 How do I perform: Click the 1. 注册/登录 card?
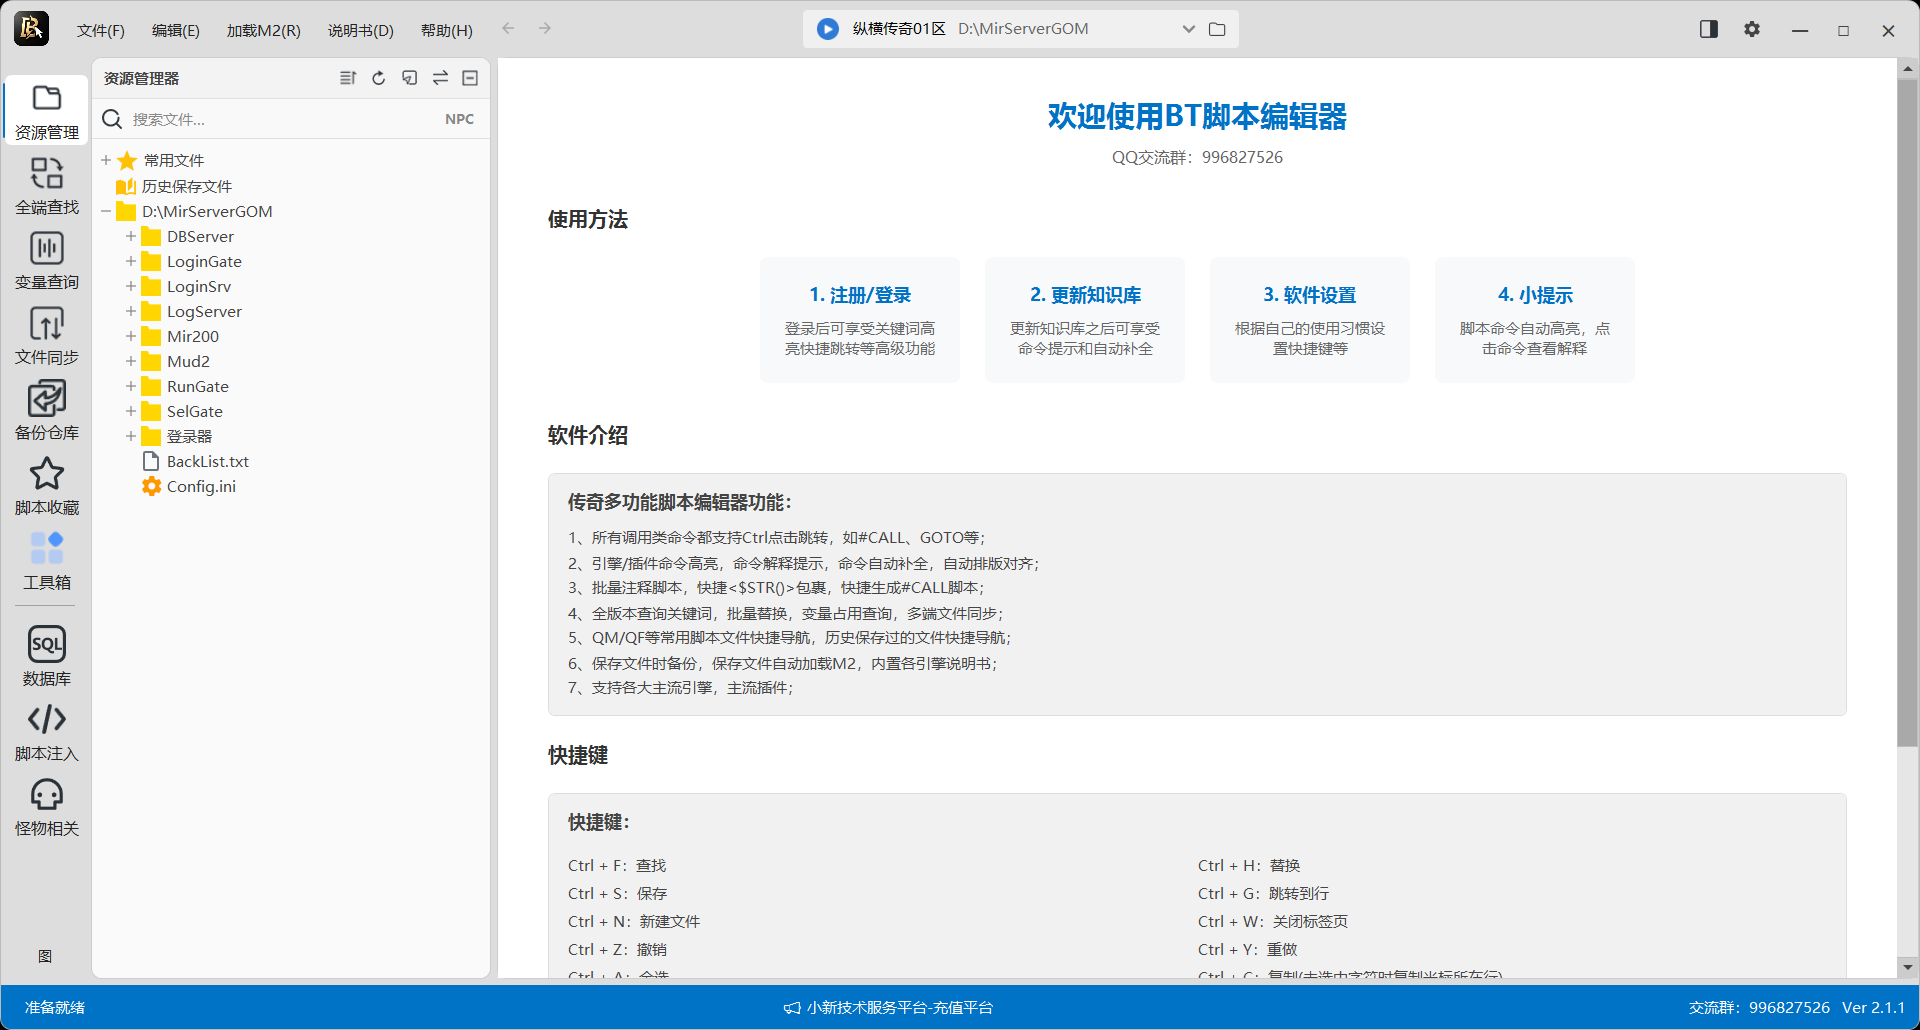(860, 320)
